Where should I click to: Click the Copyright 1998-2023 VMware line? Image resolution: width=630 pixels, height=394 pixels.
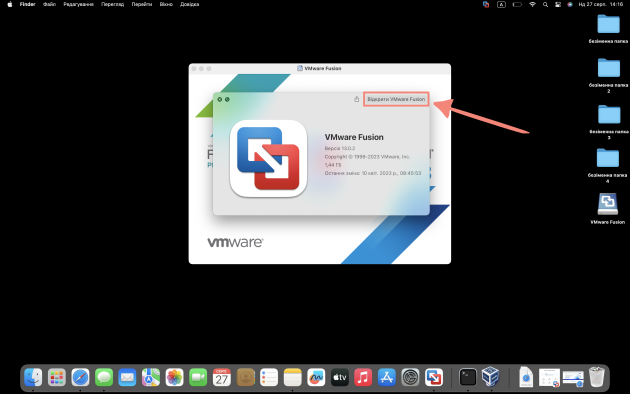pyautogui.click(x=367, y=157)
